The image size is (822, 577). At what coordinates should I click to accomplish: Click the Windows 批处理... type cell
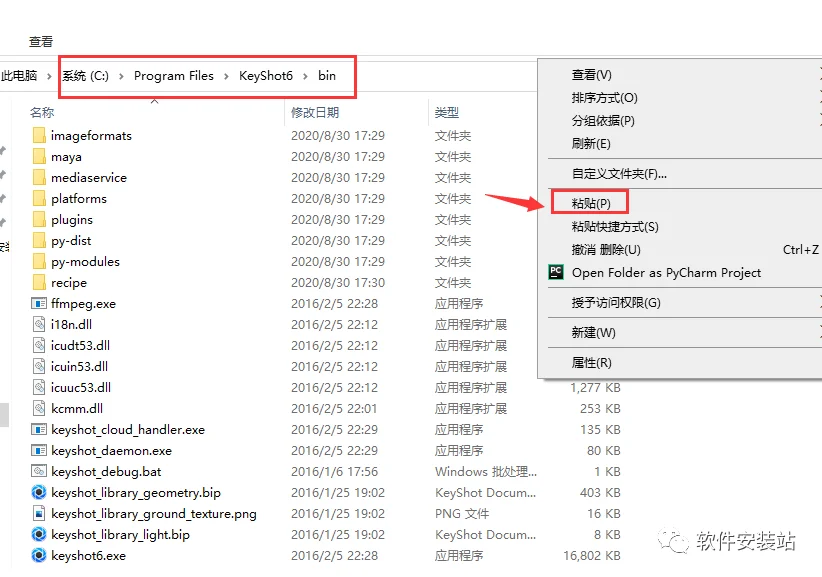[x=486, y=471]
